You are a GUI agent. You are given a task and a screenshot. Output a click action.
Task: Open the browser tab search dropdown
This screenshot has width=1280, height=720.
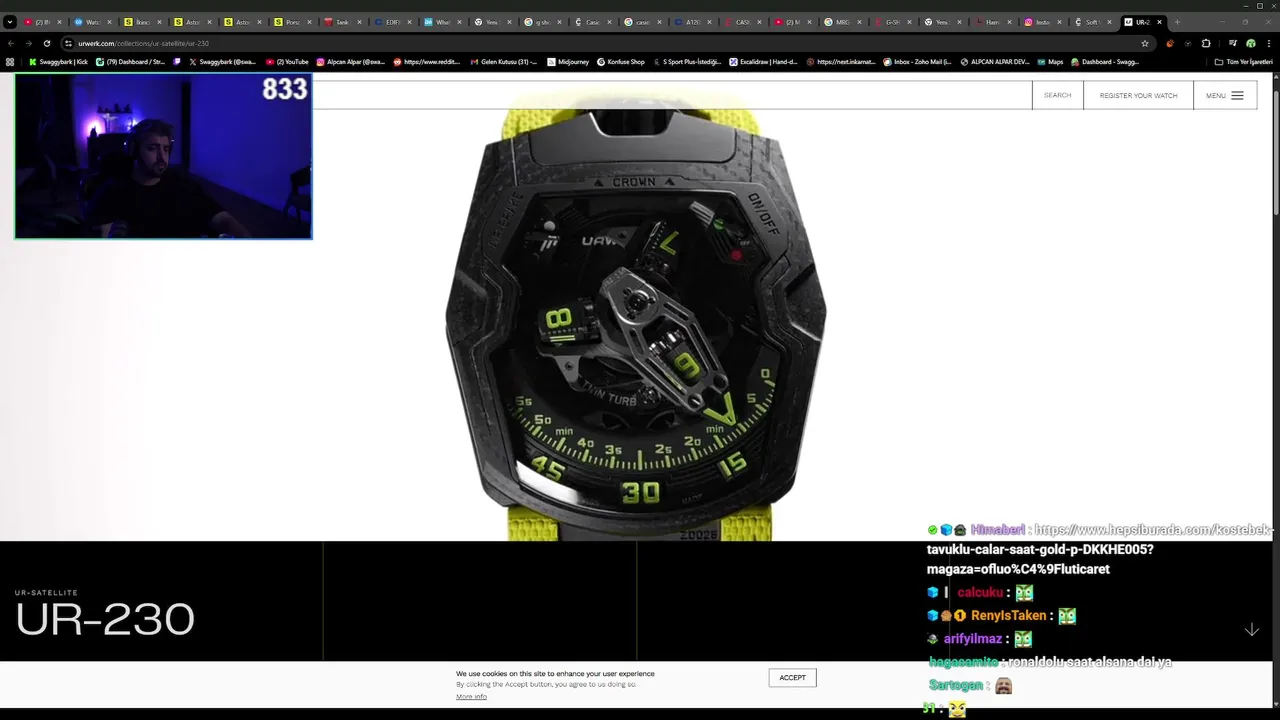point(10,22)
